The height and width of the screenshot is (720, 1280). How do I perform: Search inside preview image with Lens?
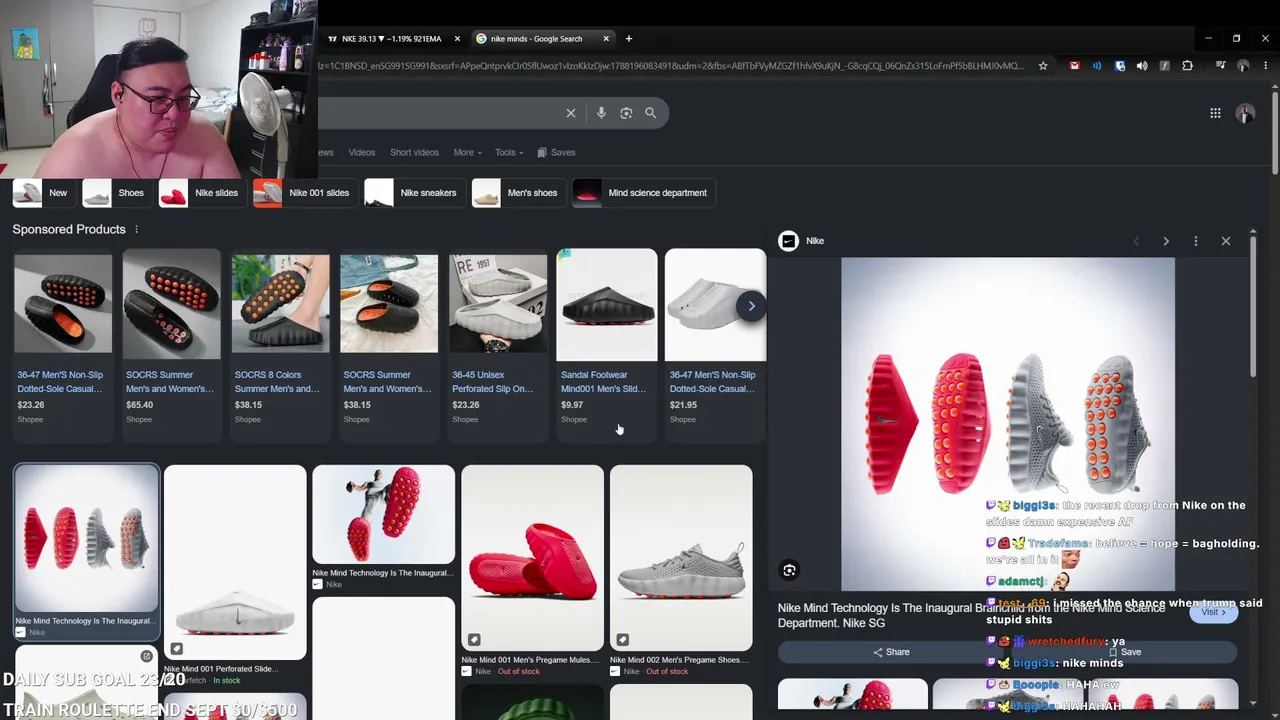(789, 570)
